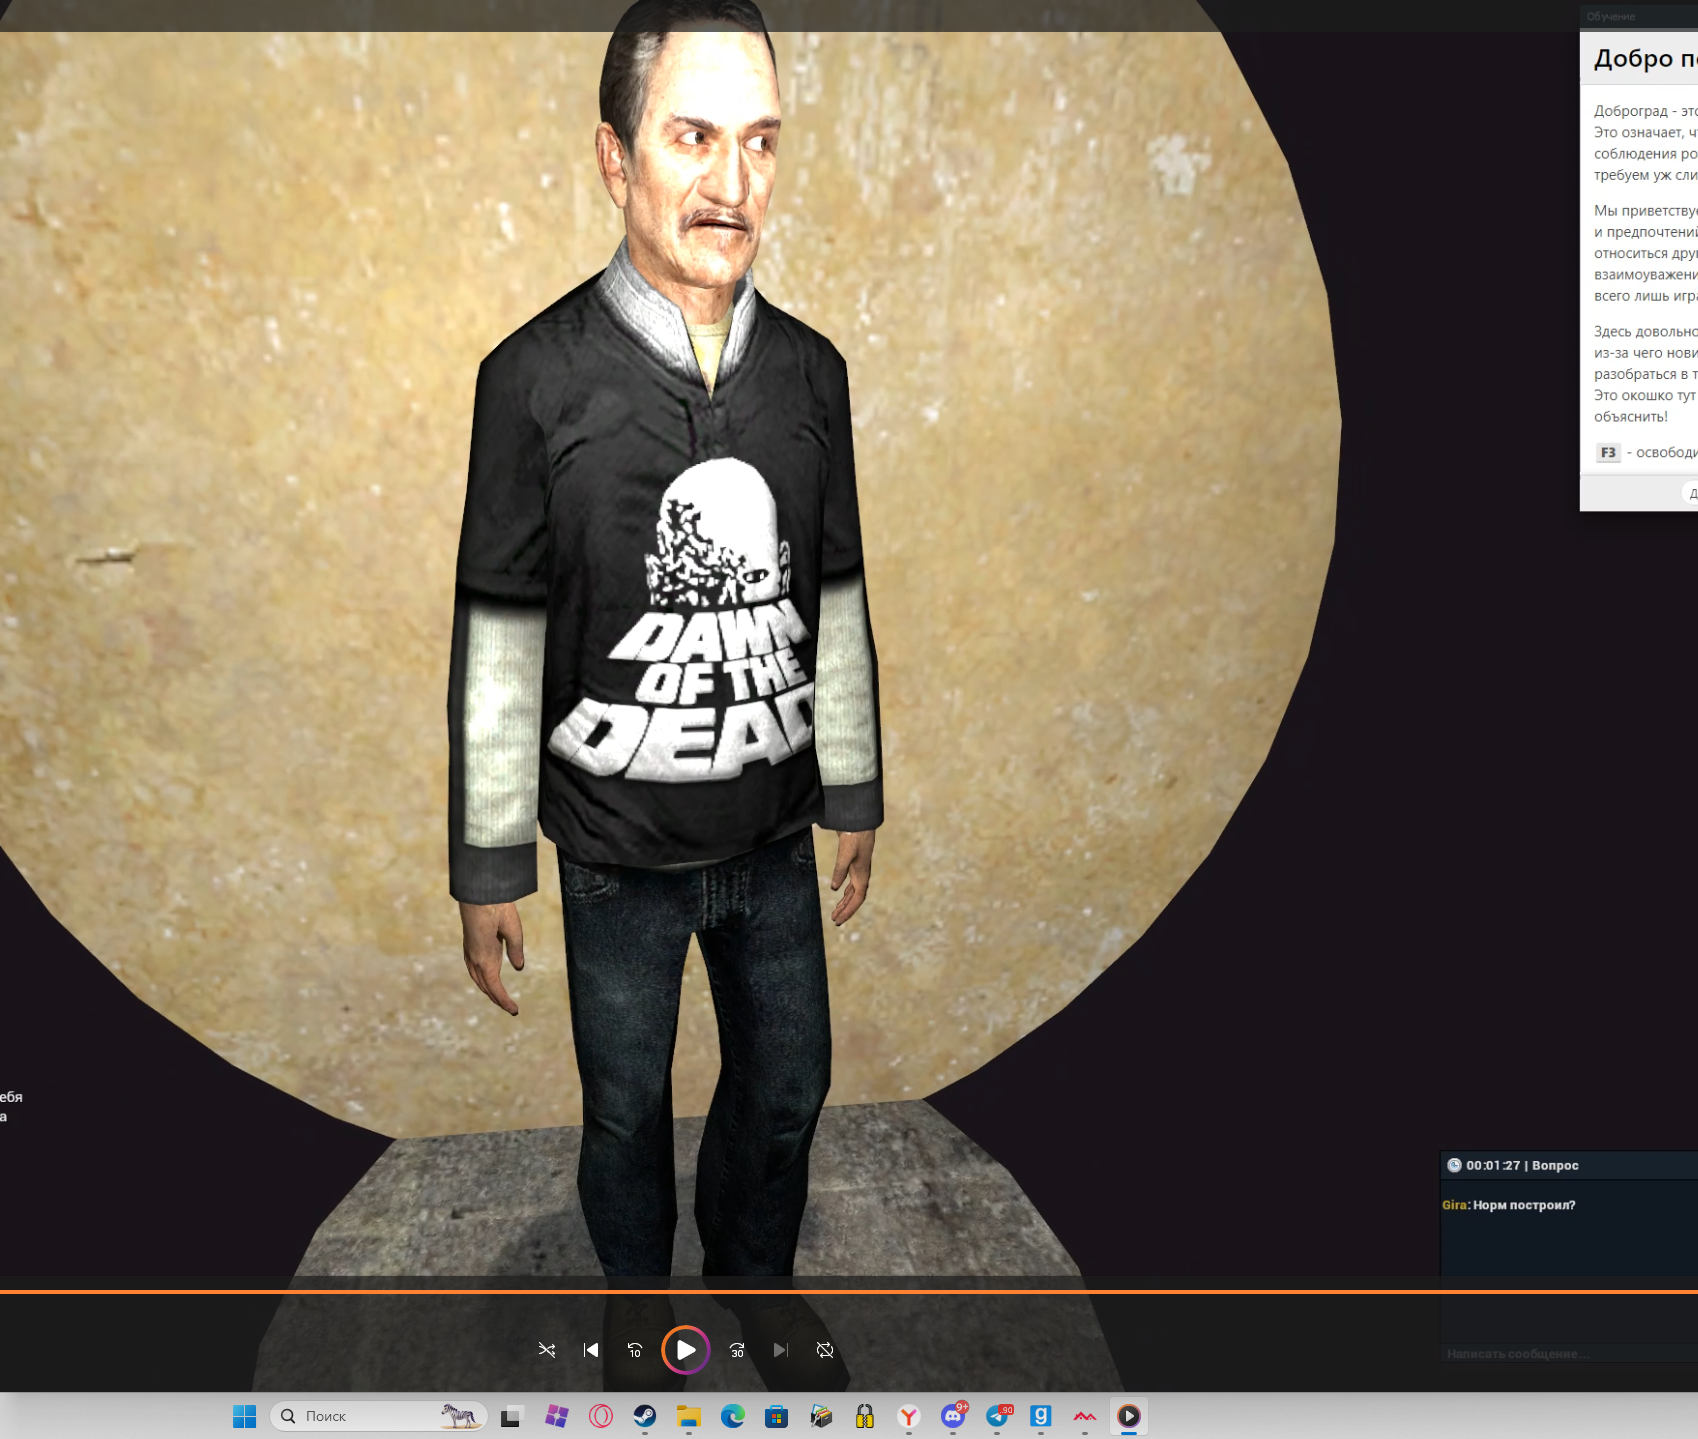Open Windows Start menu

tap(245, 1416)
